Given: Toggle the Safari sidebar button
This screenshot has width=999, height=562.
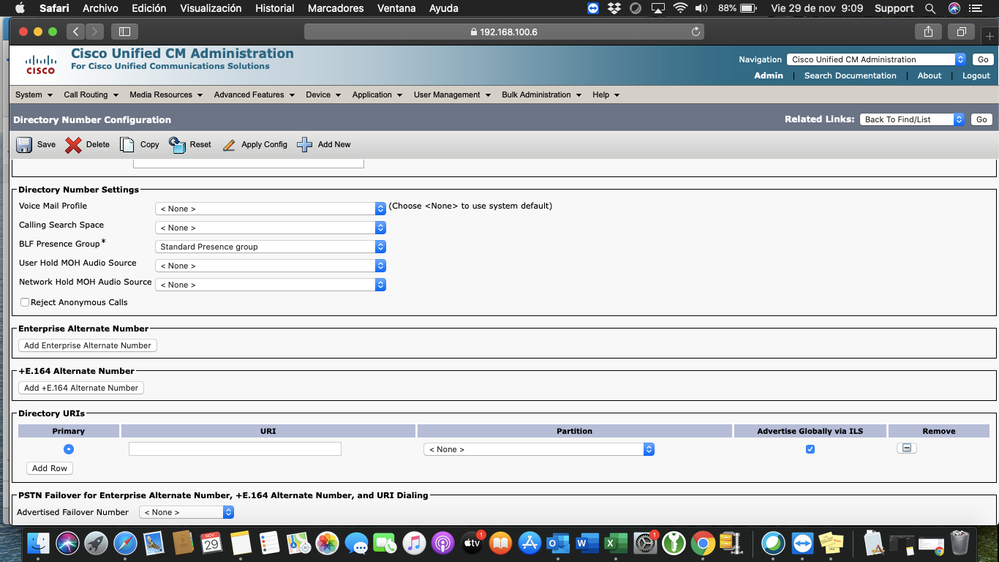Looking at the screenshot, I should coord(125,31).
